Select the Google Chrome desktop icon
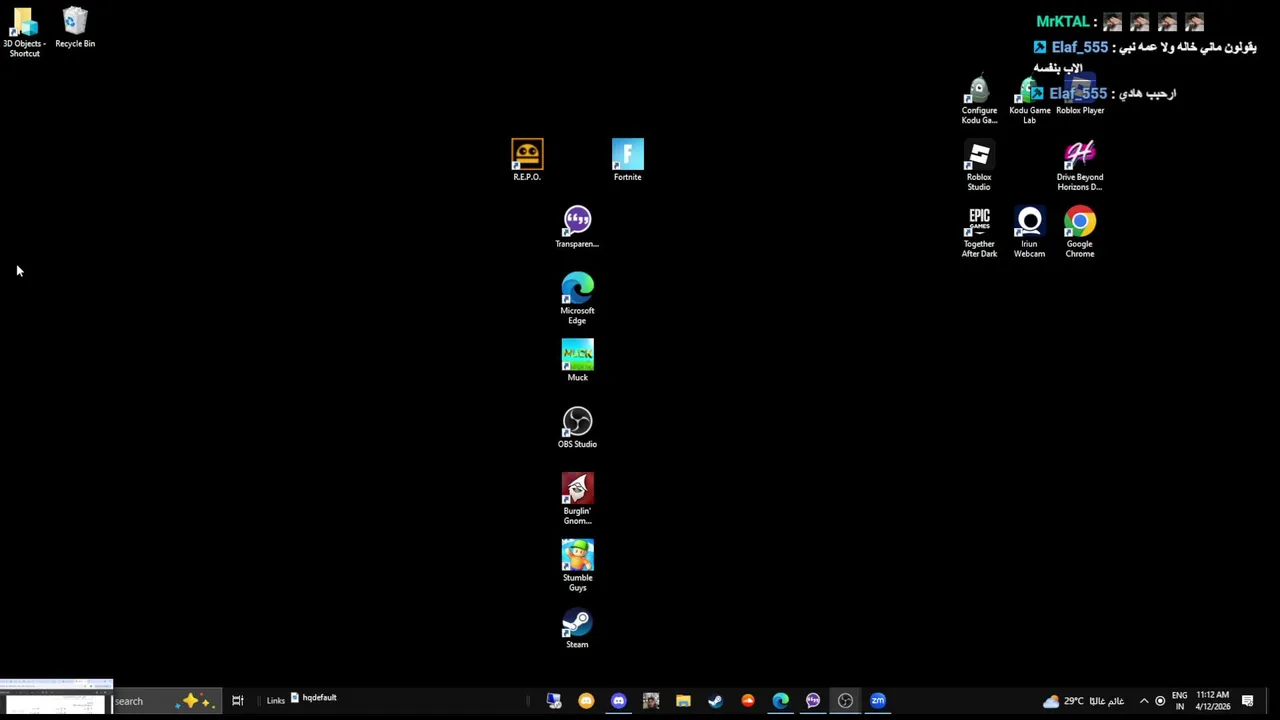Viewport: 1280px width, 720px height. [x=1080, y=233]
